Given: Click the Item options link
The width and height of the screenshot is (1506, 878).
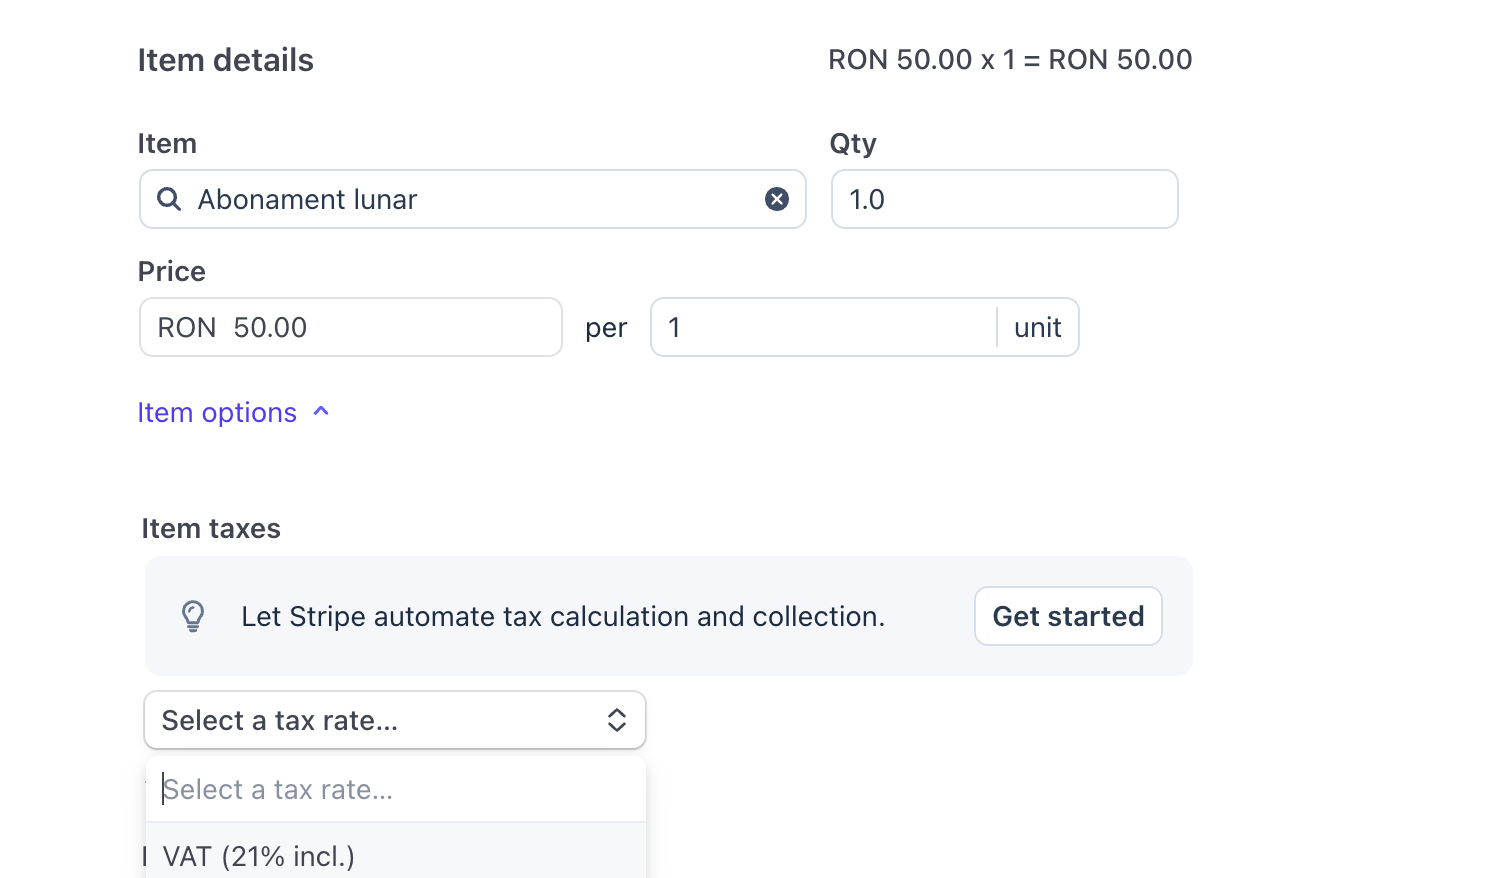Looking at the screenshot, I should 217,412.
